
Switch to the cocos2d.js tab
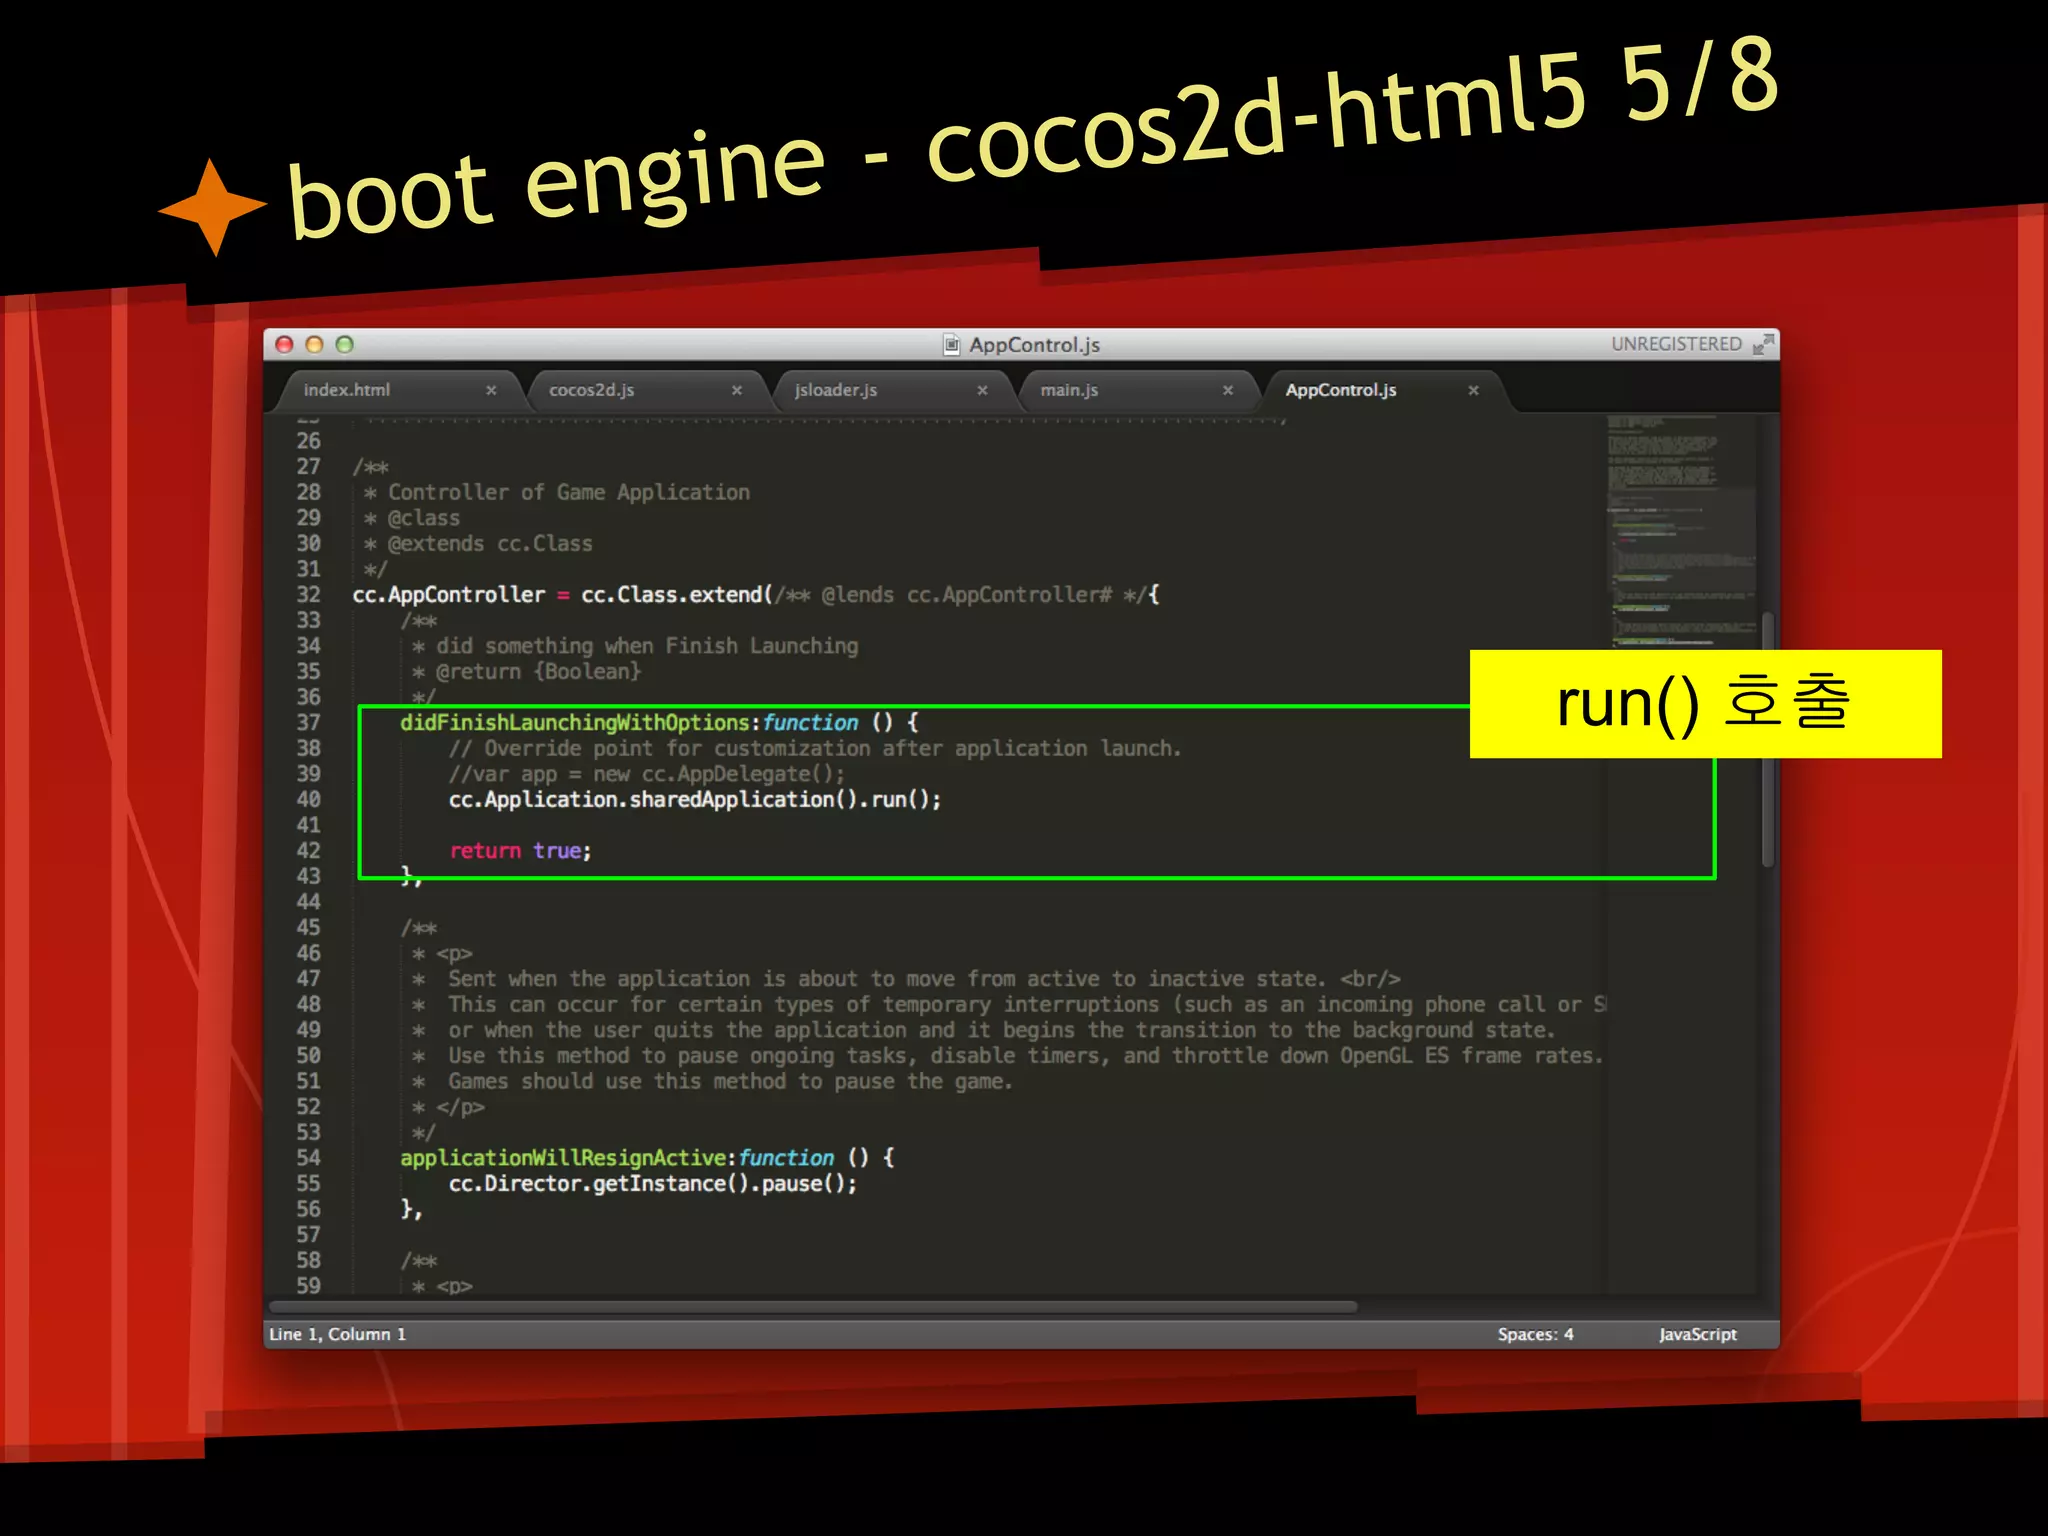point(591,390)
